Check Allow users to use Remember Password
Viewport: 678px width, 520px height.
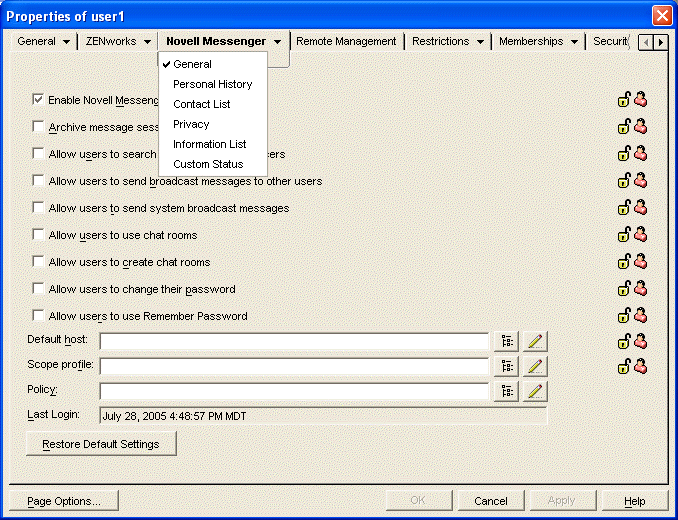[38, 316]
